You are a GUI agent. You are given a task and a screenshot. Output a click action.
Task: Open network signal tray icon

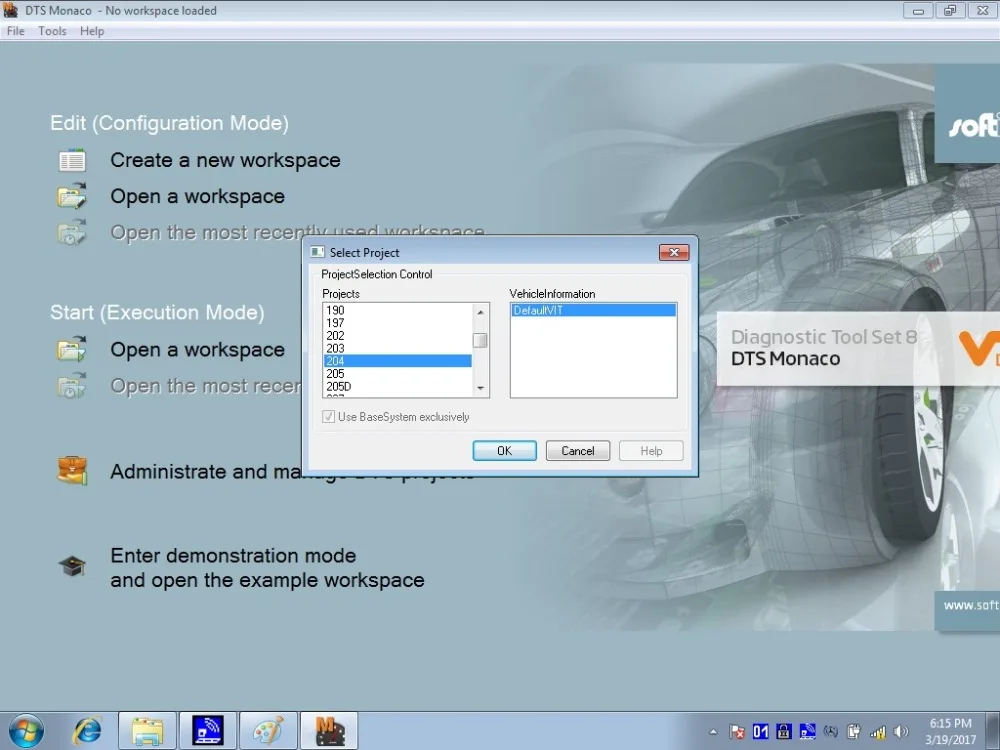(878, 732)
